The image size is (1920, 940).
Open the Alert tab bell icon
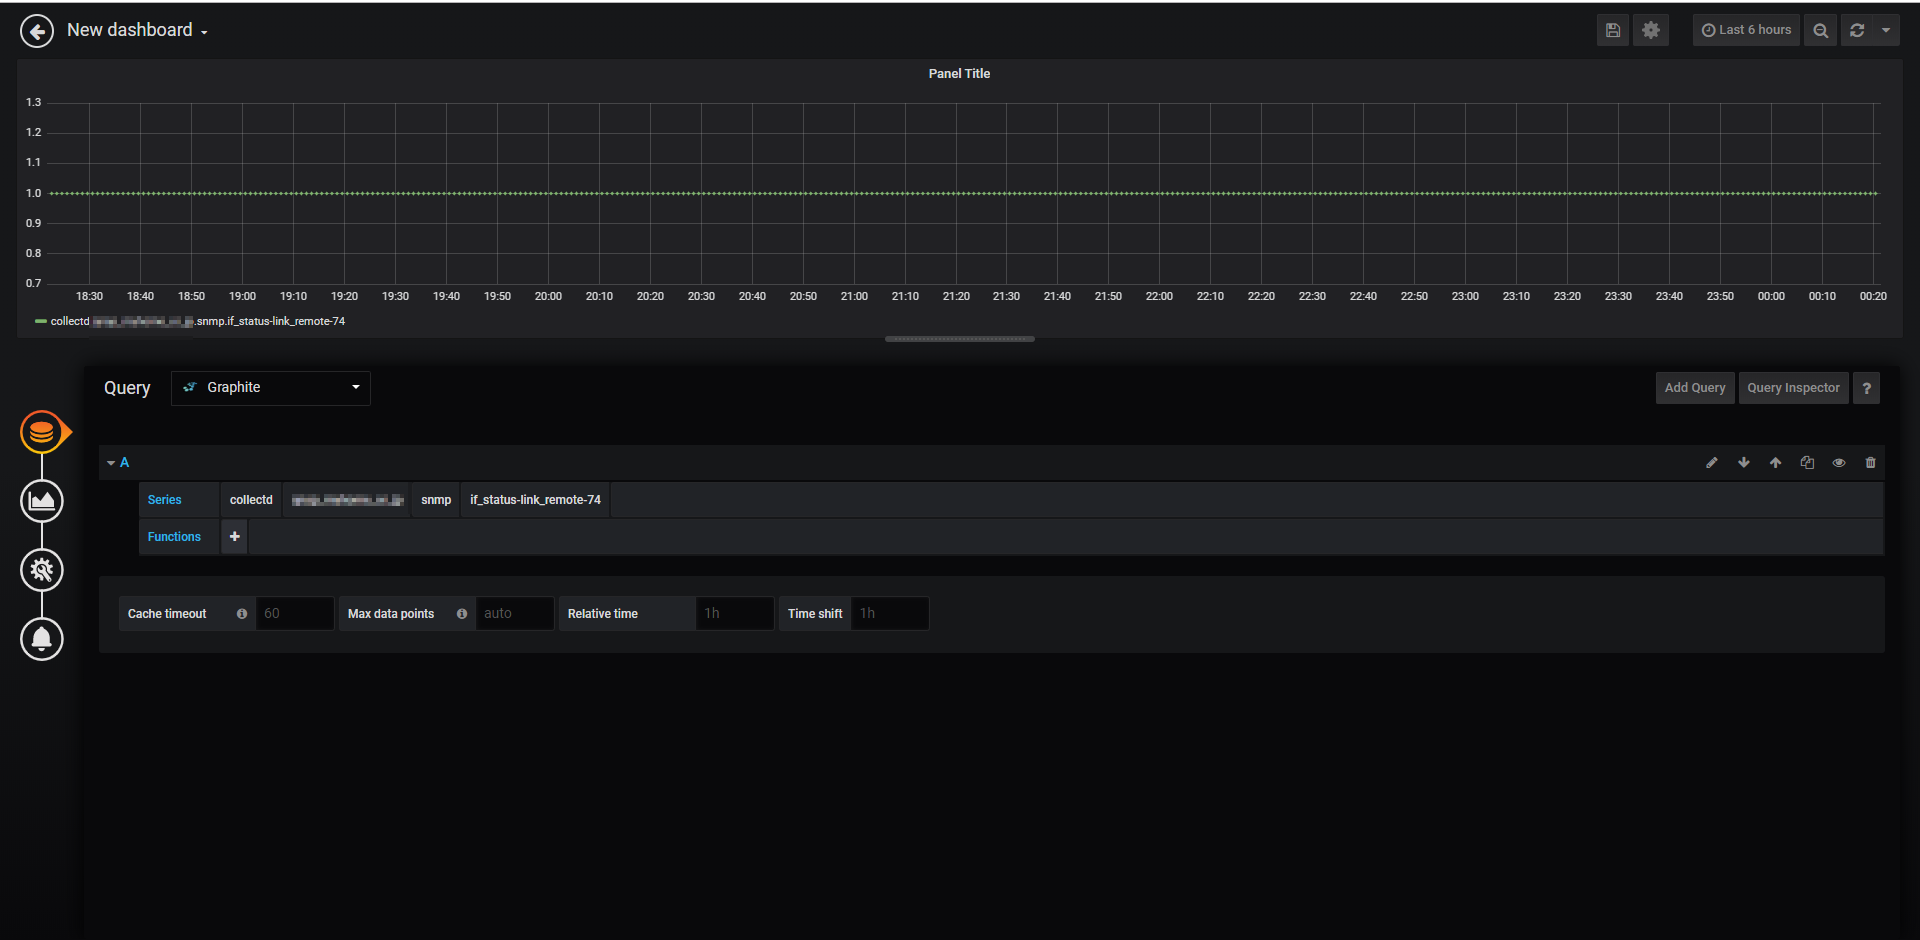pos(42,639)
